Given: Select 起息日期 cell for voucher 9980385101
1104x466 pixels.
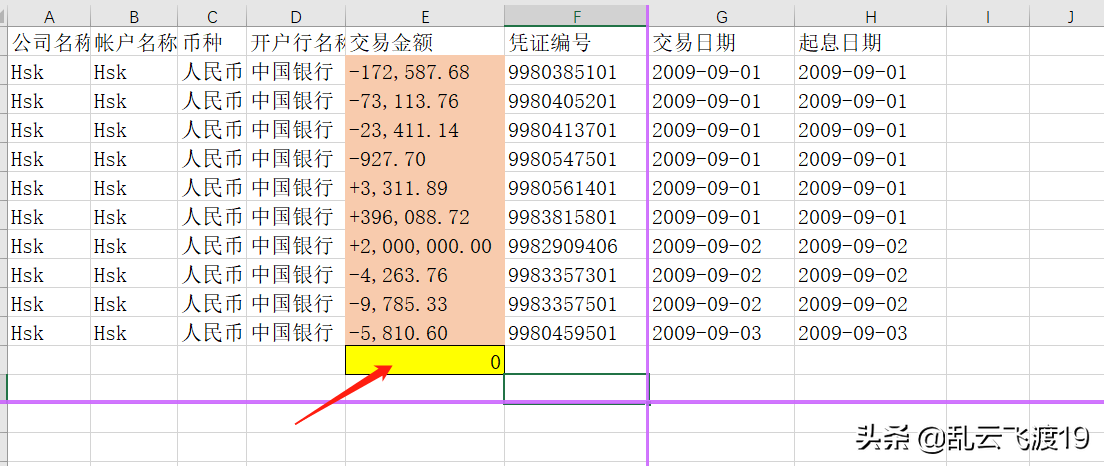Looking at the screenshot, I should coord(870,72).
